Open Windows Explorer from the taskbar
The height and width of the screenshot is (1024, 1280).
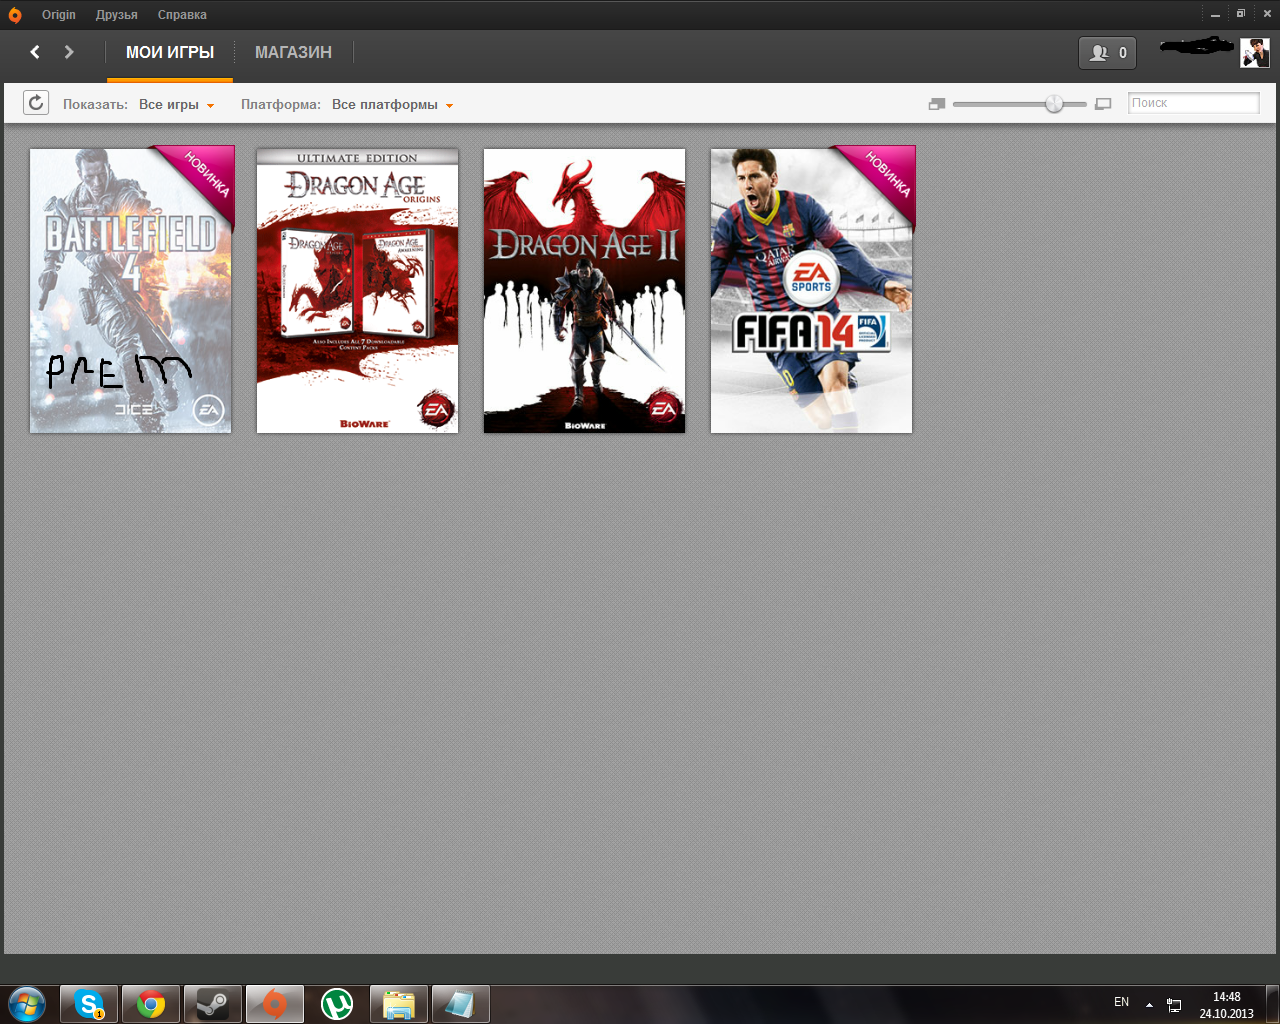(x=399, y=1004)
